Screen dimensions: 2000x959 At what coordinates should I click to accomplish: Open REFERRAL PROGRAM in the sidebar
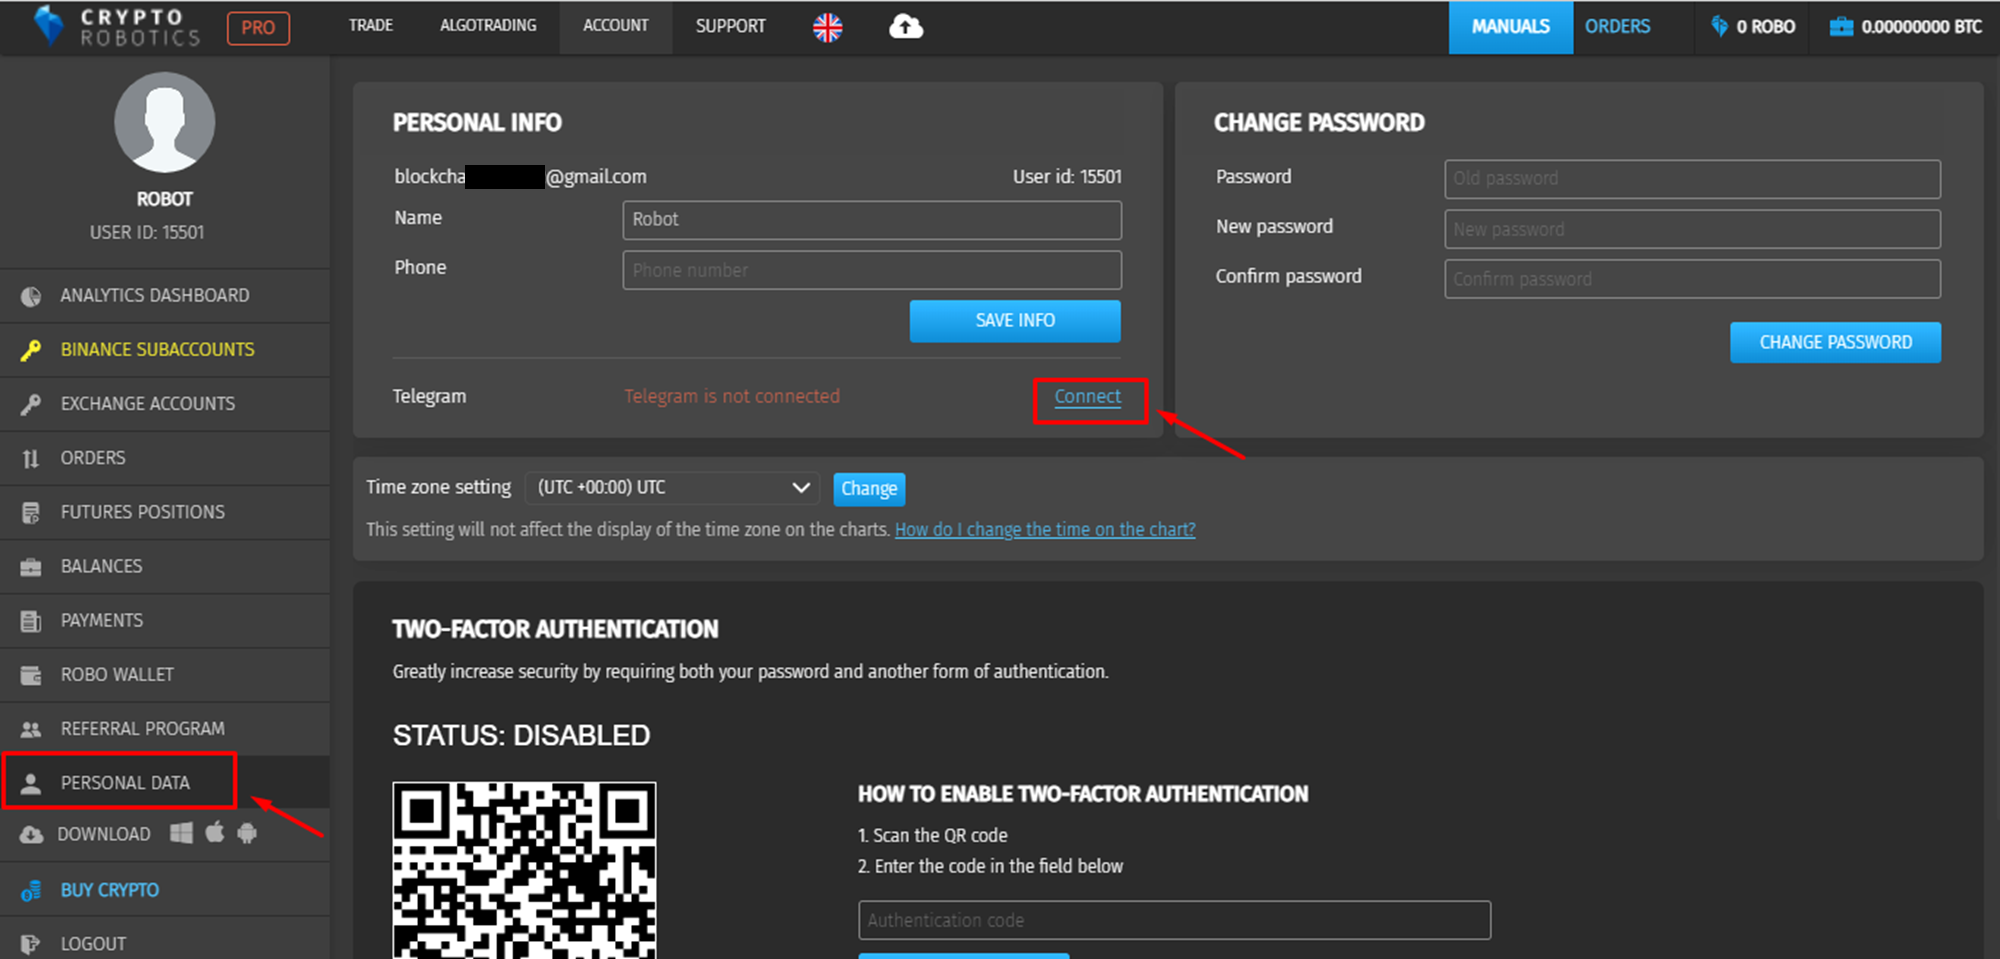165,729
